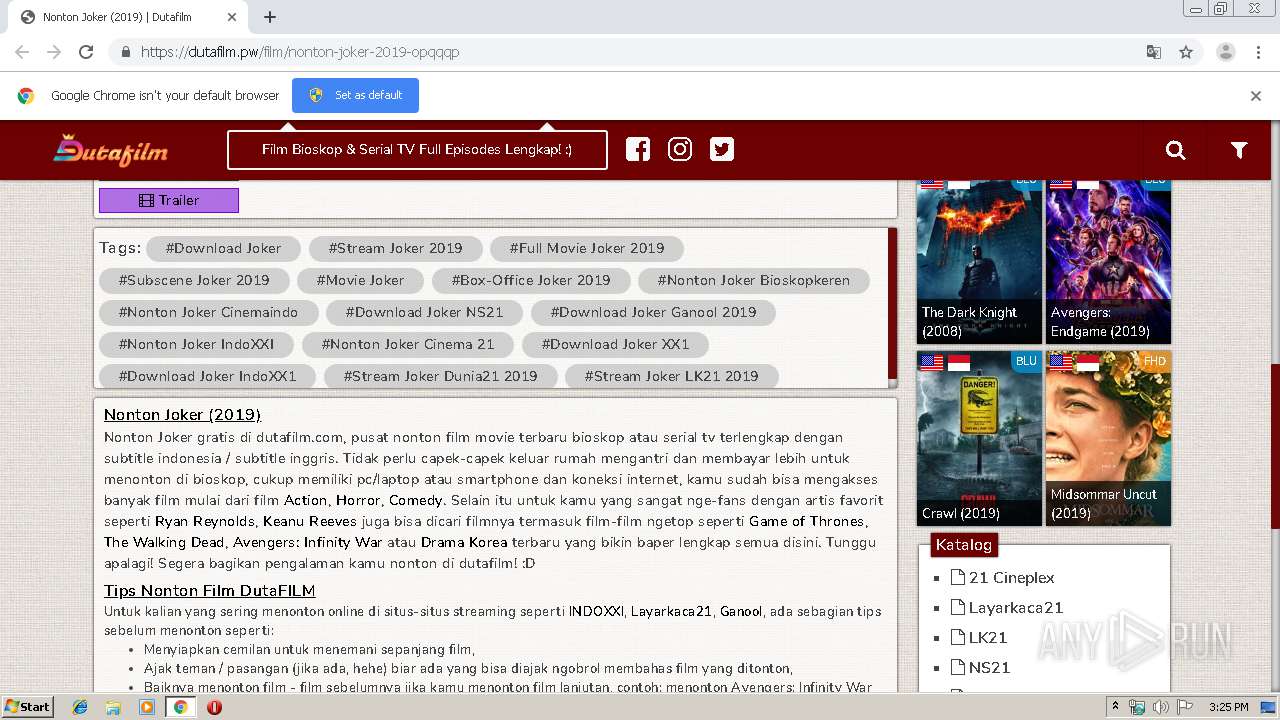Open the filter funnel icon
The height and width of the screenshot is (720, 1280).
tap(1239, 150)
